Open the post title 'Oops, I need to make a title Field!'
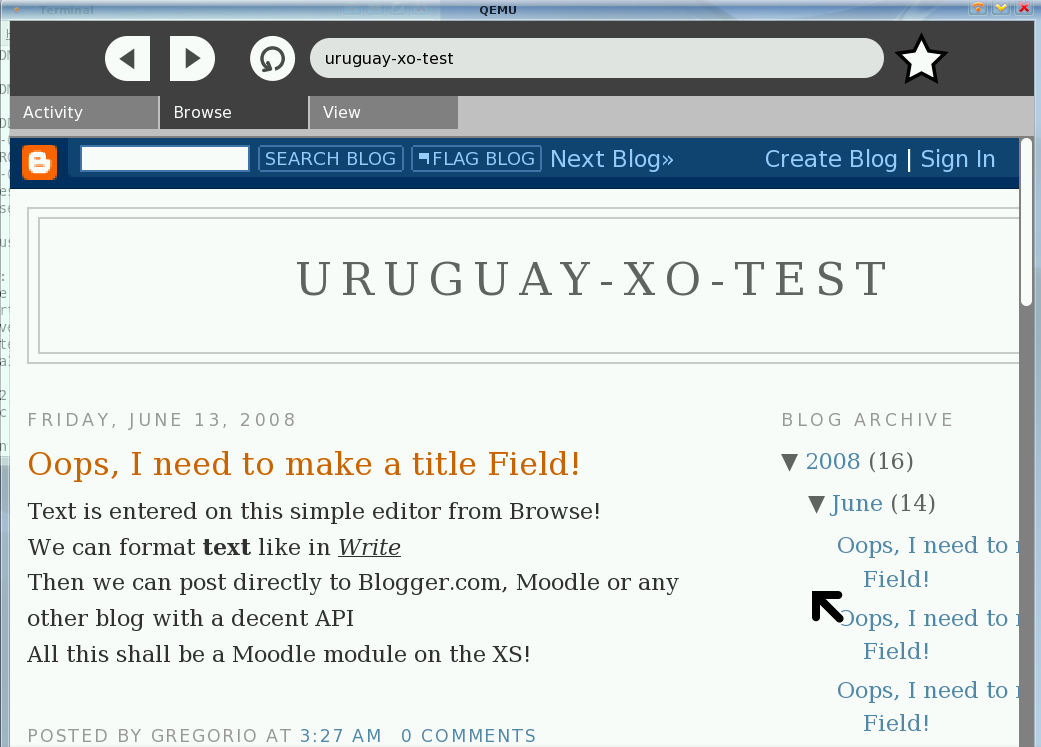 point(304,464)
